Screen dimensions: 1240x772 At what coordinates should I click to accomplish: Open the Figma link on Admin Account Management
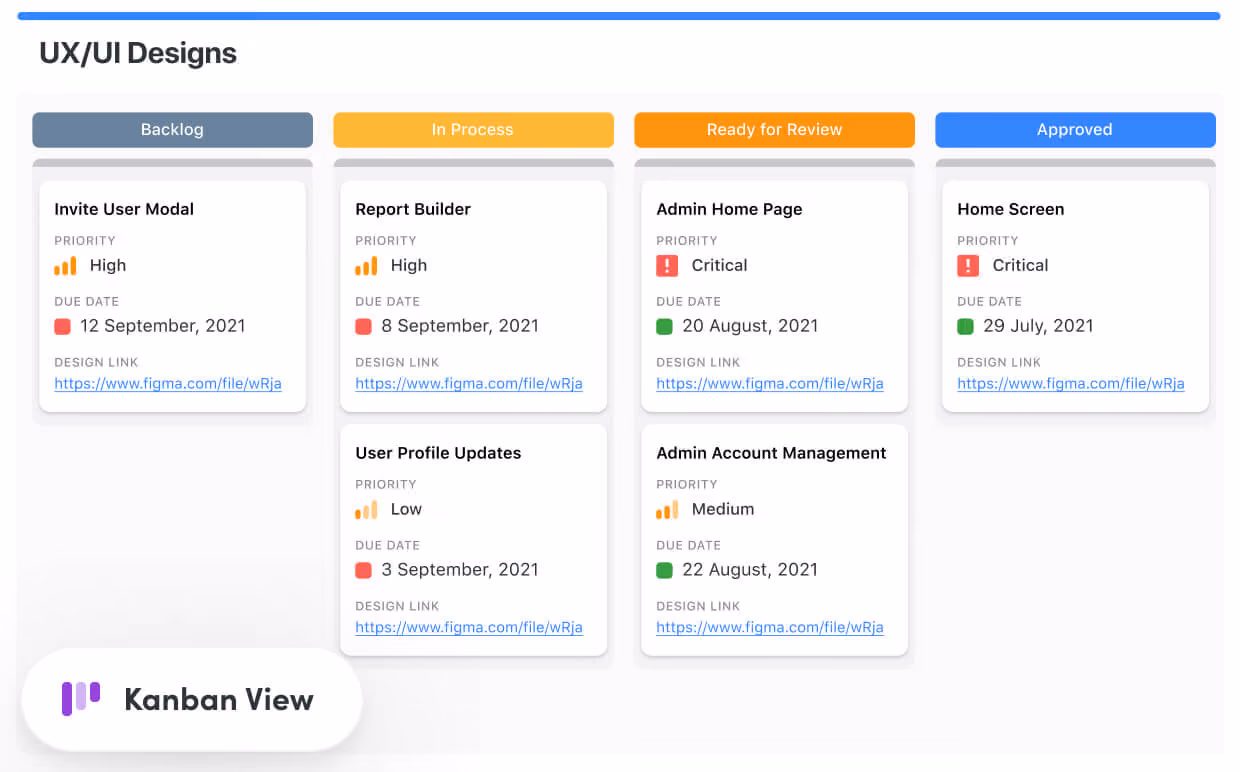770,628
